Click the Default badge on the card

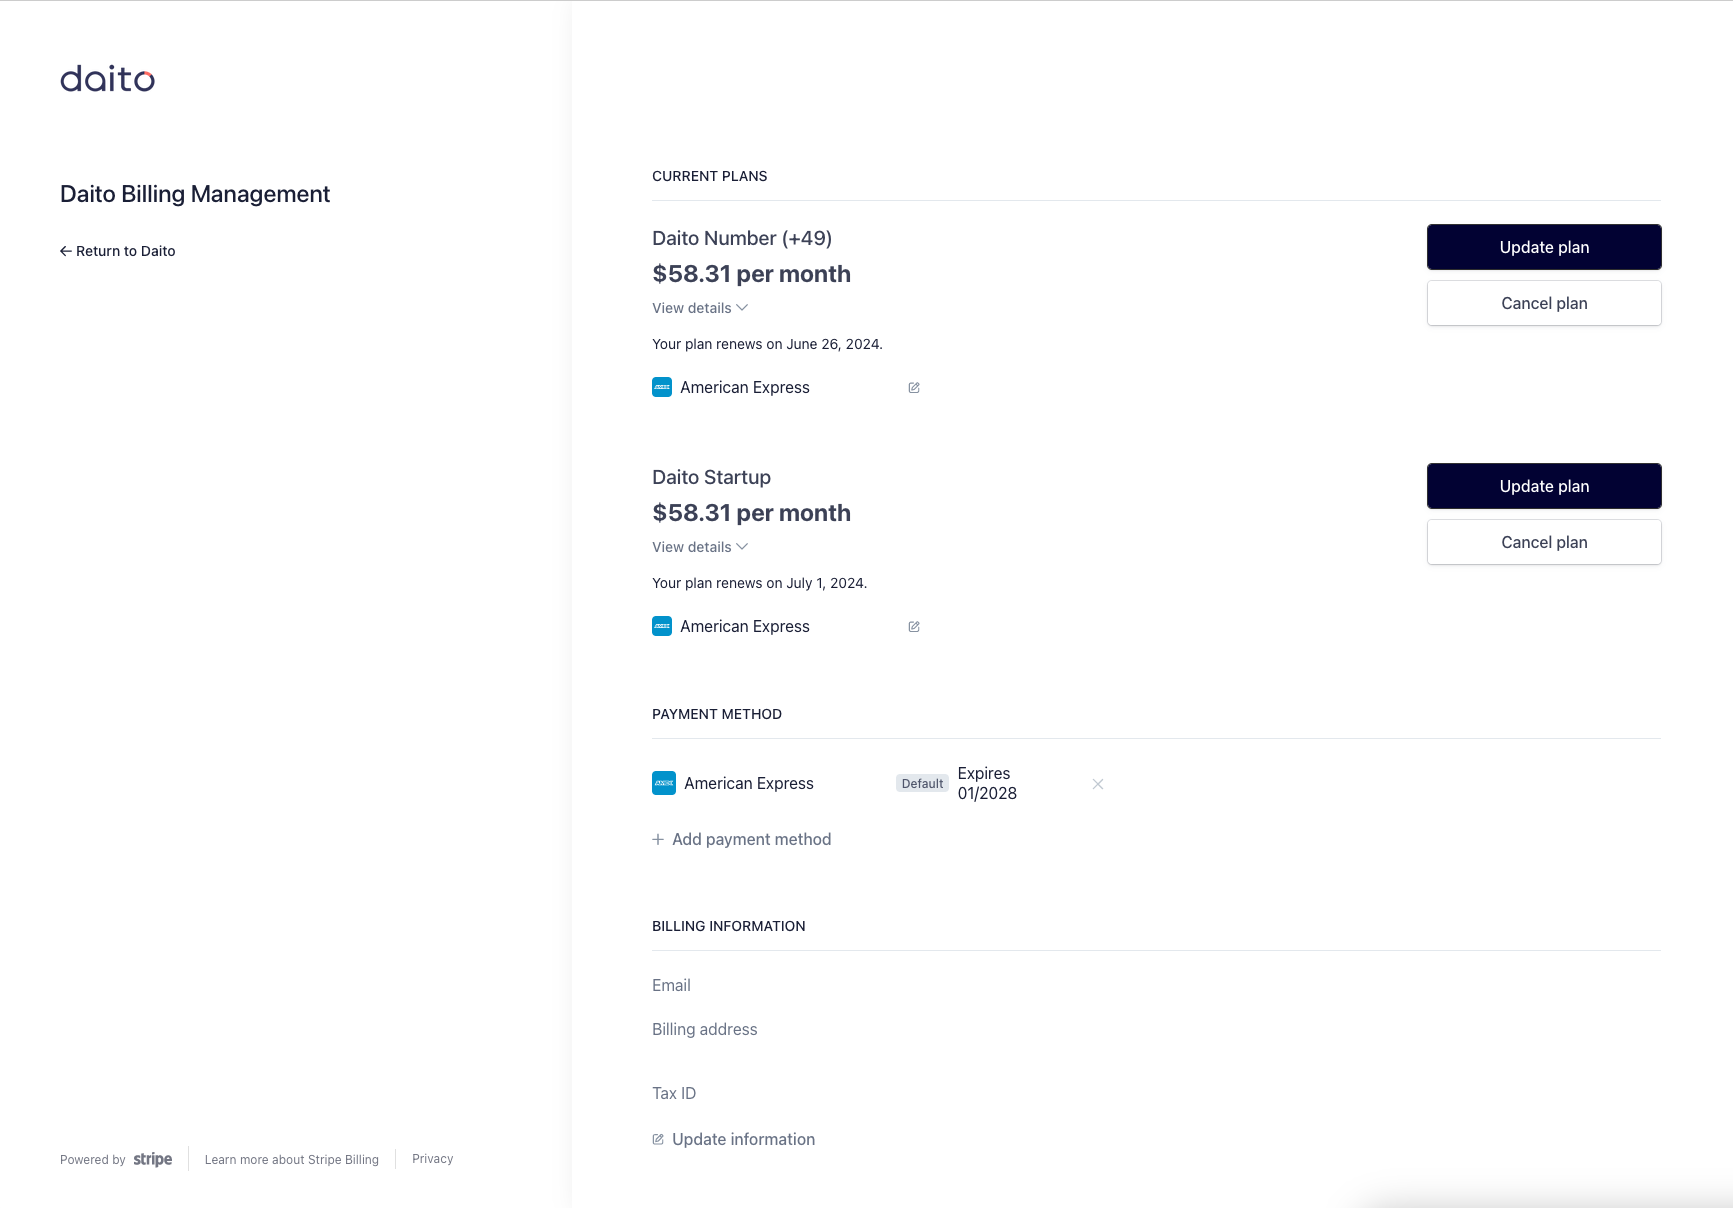coord(922,784)
